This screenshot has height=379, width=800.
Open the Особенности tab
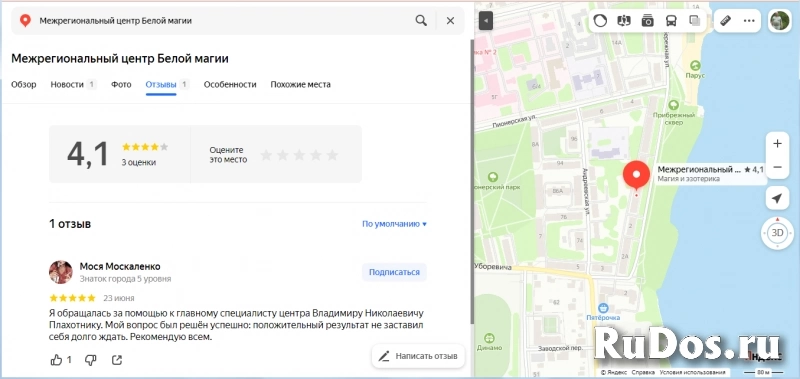click(230, 85)
